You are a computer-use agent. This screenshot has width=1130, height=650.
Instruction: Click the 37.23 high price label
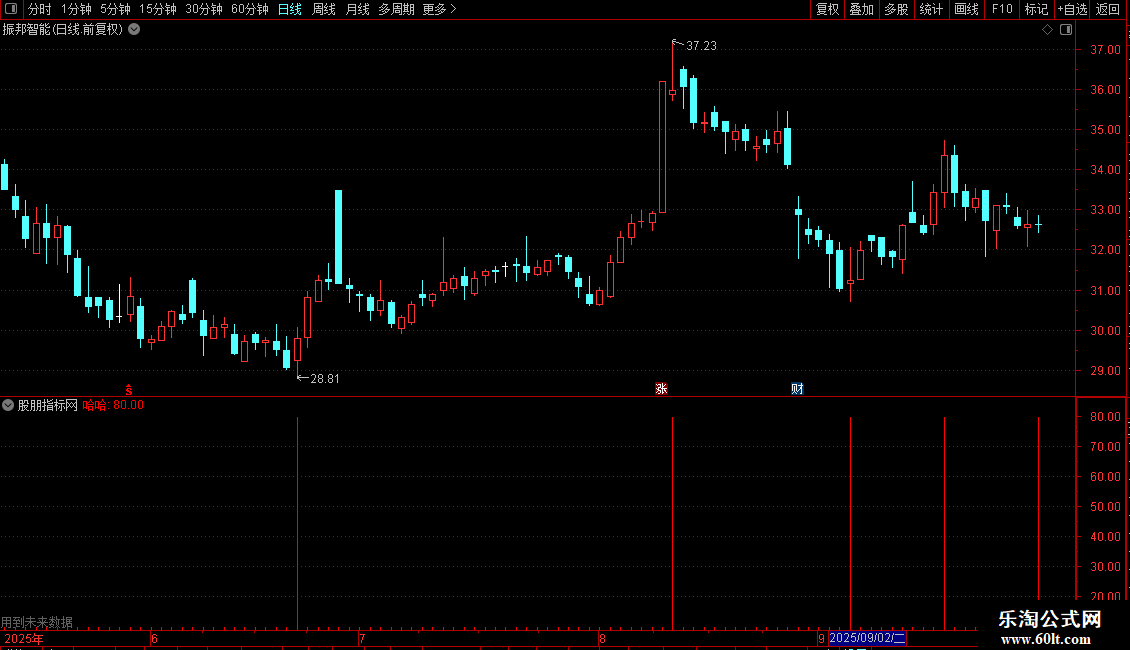pyautogui.click(x=701, y=45)
